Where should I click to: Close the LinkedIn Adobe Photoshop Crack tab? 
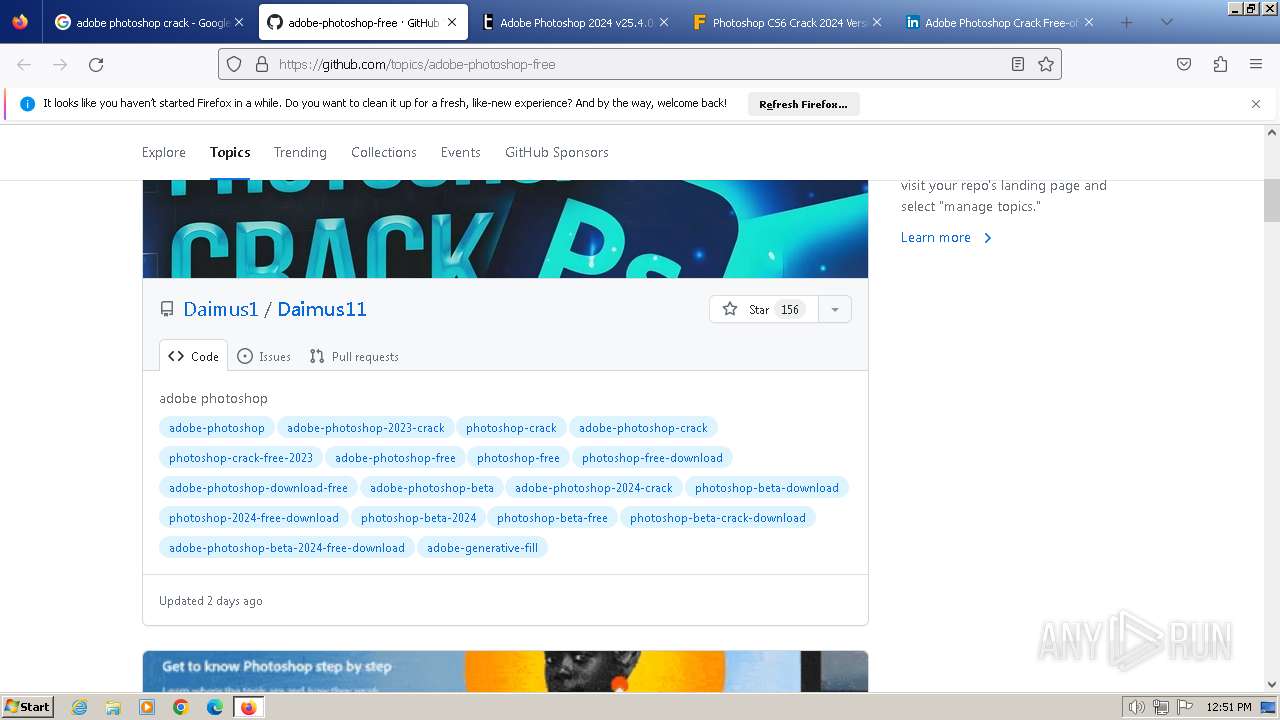1089,22
